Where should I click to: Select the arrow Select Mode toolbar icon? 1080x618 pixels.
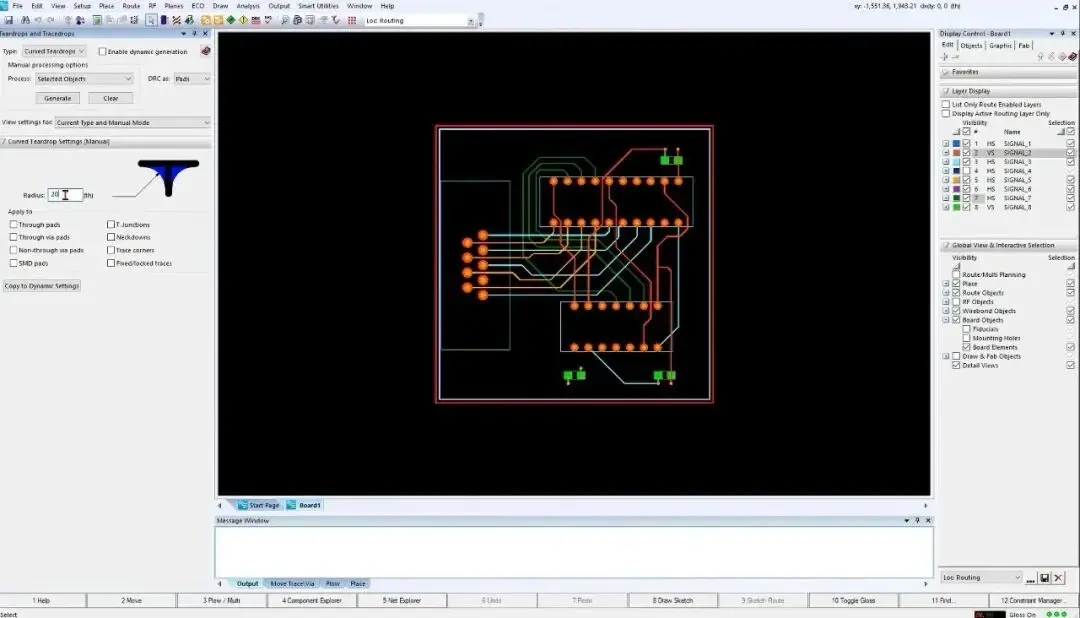151,21
